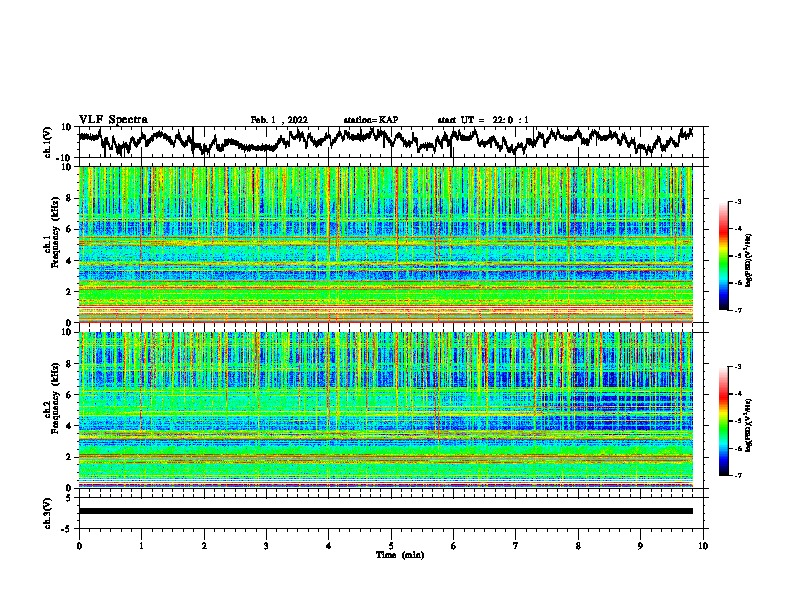Viewport: 792px width, 612px height.
Task: Click the 2 kHz tick of ch.1 spectrogram
Action: pyautogui.click(x=70, y=291)
